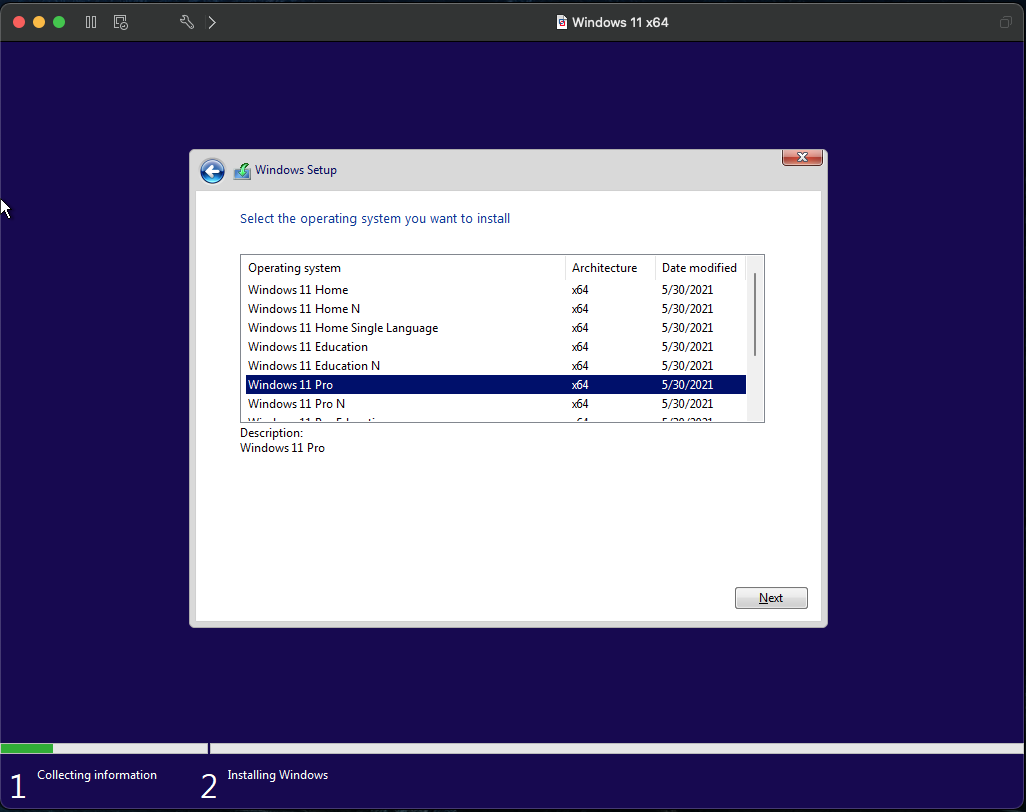Screen dimensions: 1026x812
Task: Click x64 in Windows 11 Home row
Action: tap(580, 289)
